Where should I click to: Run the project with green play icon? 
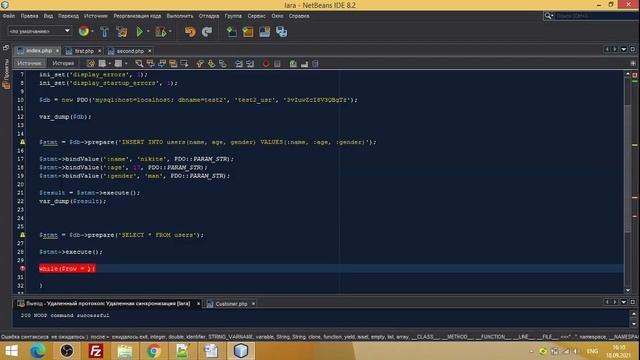coord(140,32)
